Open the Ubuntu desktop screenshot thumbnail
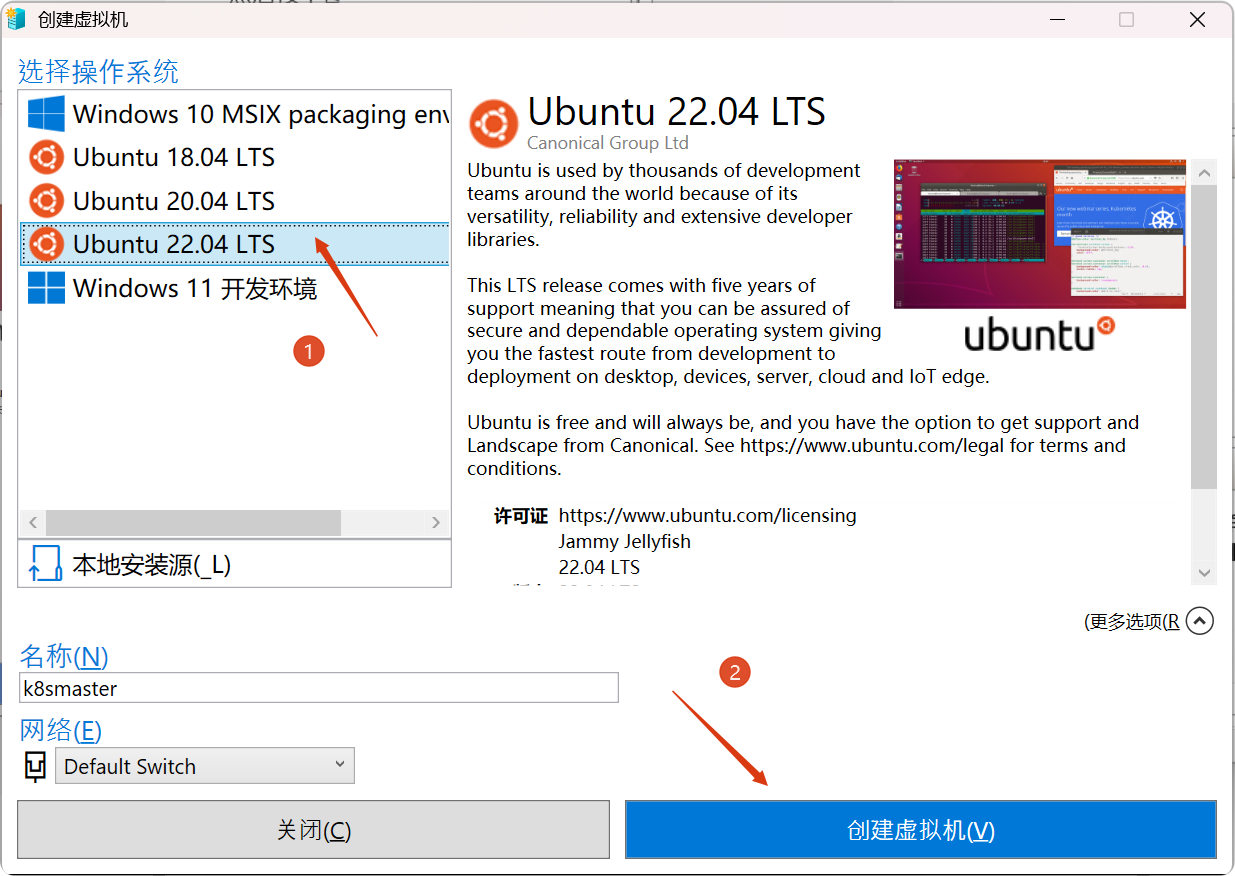Viewport: 1235px width, 876px height. coord(1040,234)
